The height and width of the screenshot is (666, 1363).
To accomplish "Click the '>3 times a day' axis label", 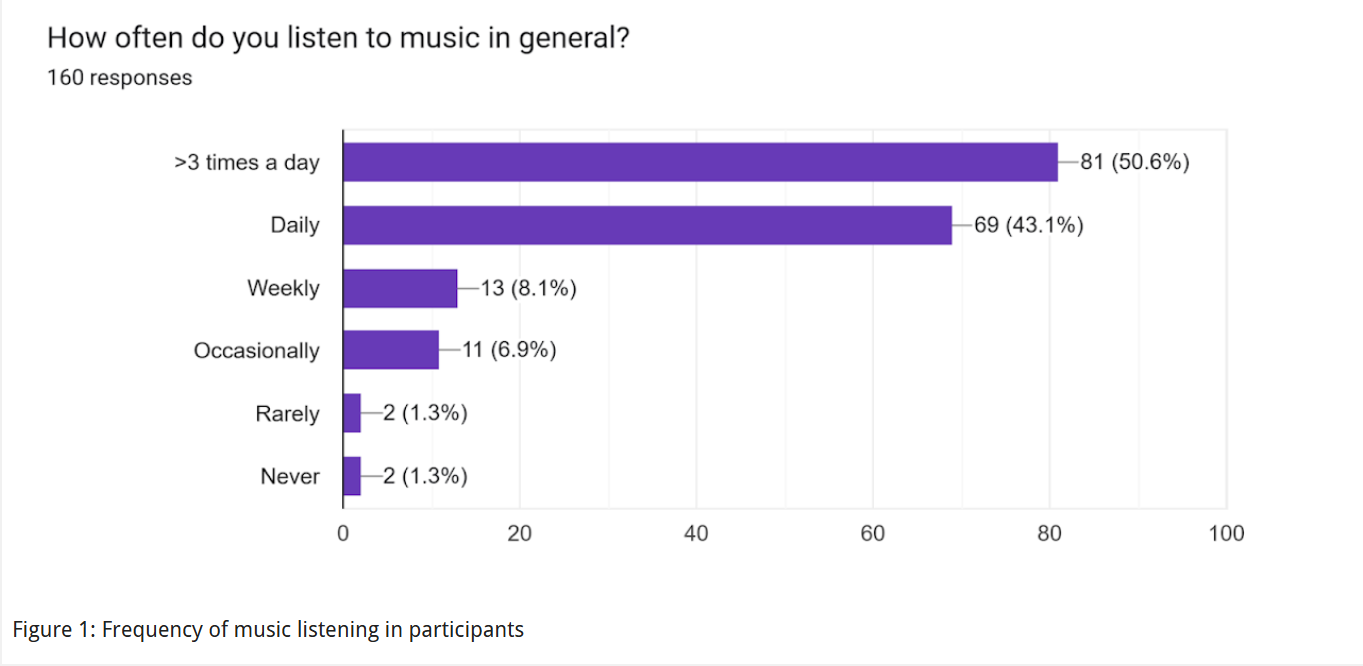I will click(x=247, y=162).
